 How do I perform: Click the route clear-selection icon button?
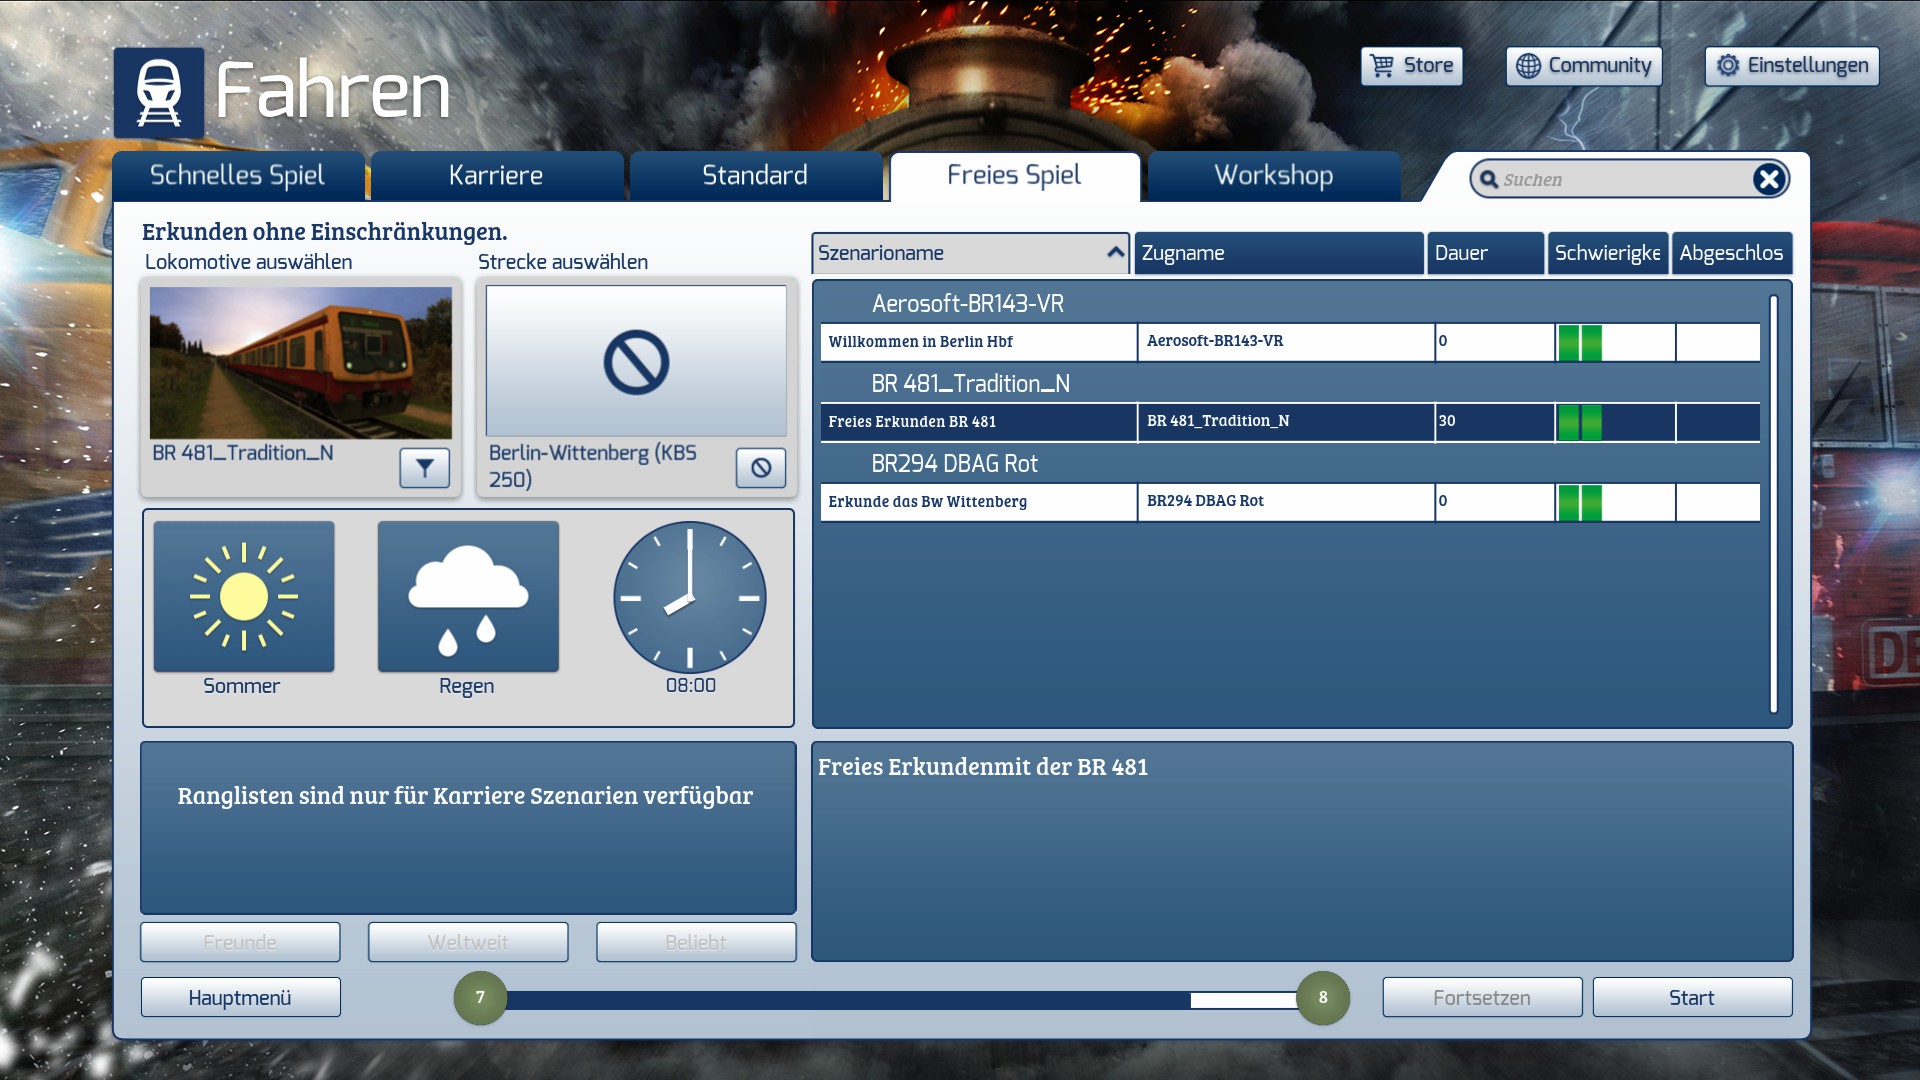coord(761,467)
